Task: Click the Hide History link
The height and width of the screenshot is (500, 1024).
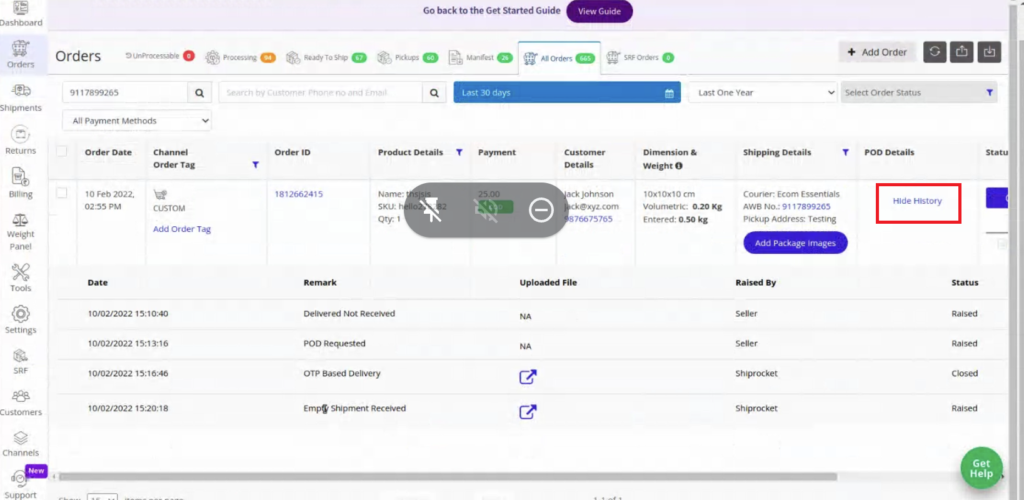Action: tap(917, 201)
